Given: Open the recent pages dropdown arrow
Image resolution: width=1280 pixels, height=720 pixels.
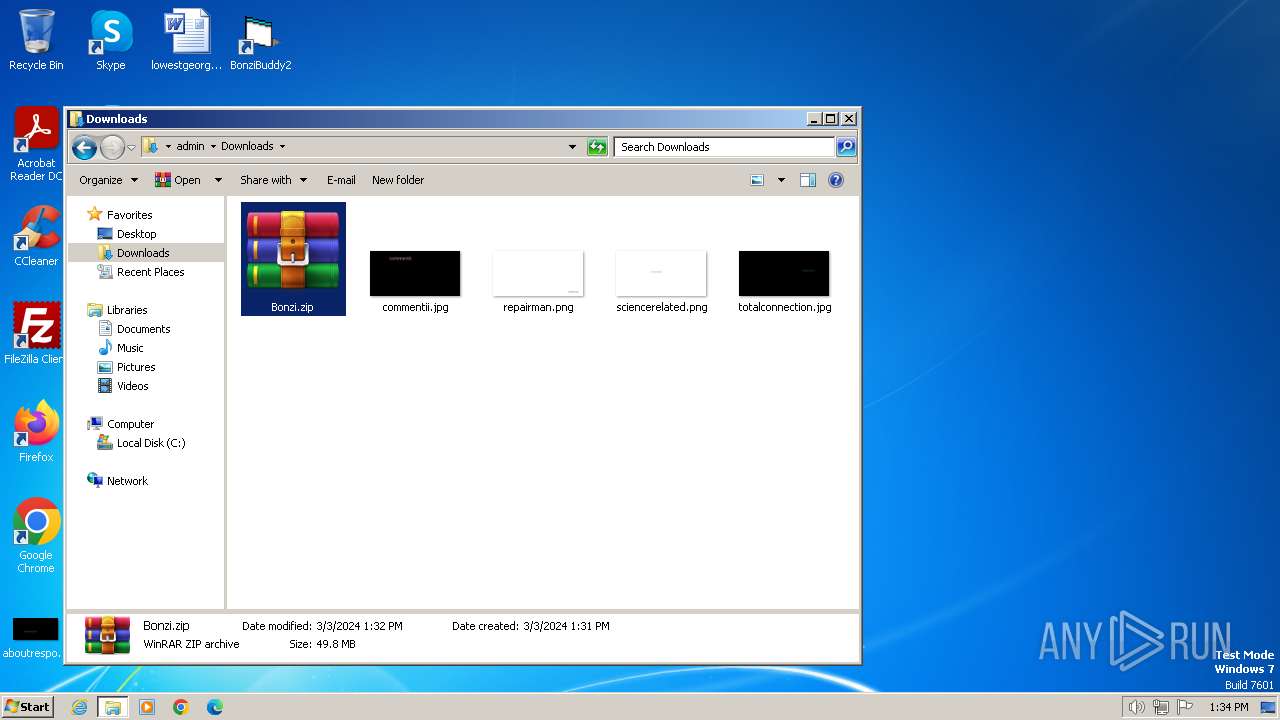Looking at the screenshot, I should 131,147.
